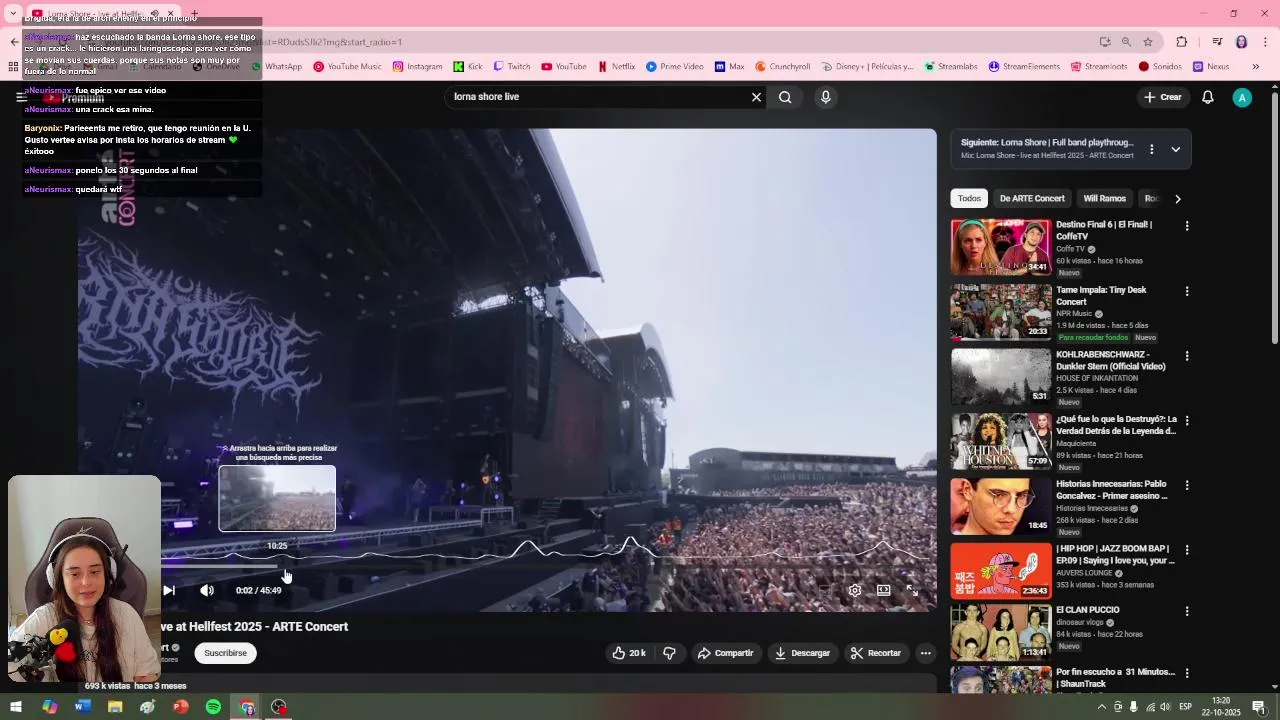1280x720 pixels.
Task: Open Tame Impala Tiny Desk thumbnail
Action: 1001,312
